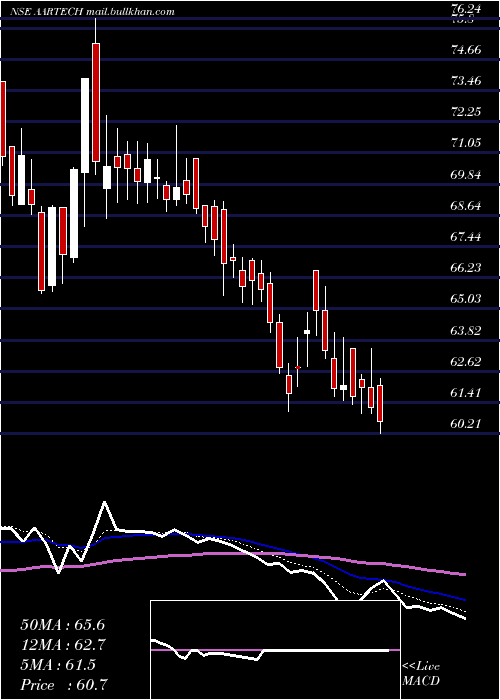
Task: Click the 62.62 price axis label
Action: pos(466,362)
